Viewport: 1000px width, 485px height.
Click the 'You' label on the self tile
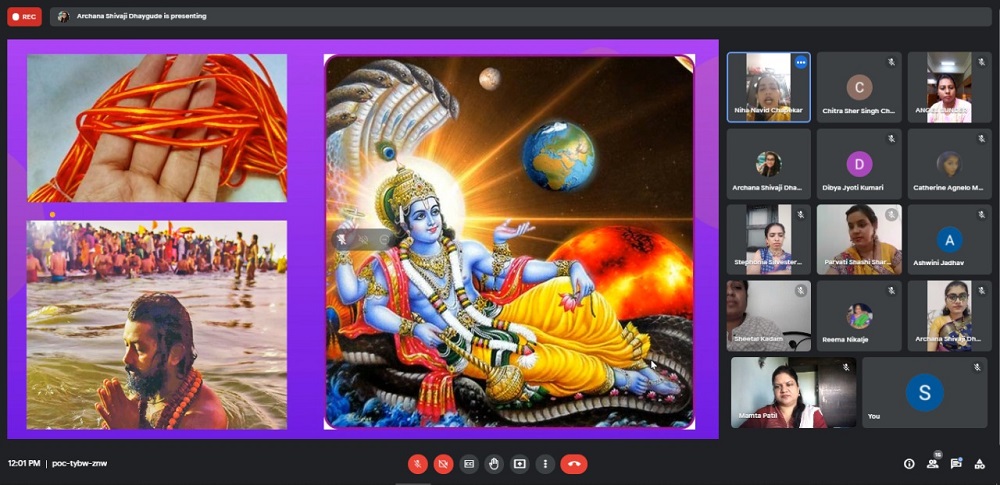point(874,416)
